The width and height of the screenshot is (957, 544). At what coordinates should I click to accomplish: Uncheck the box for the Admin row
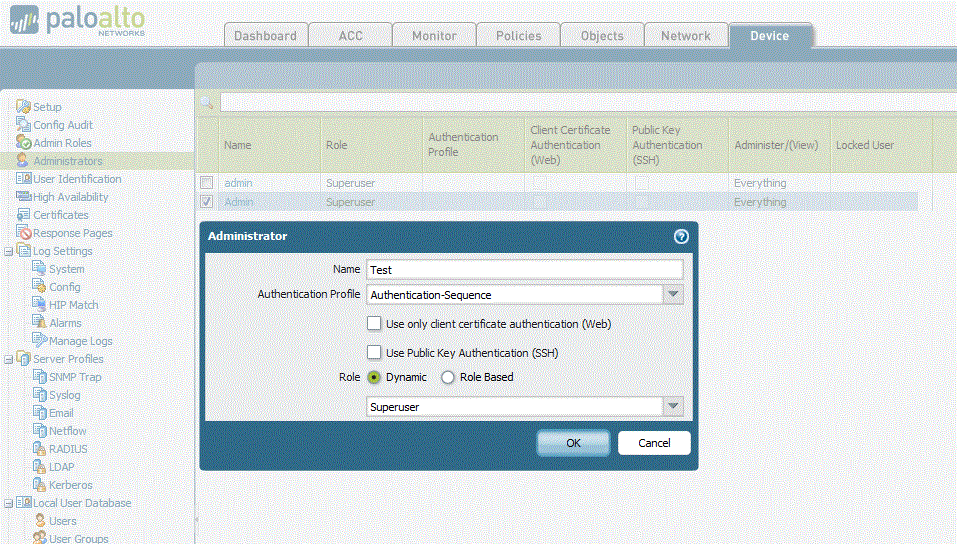206,201
